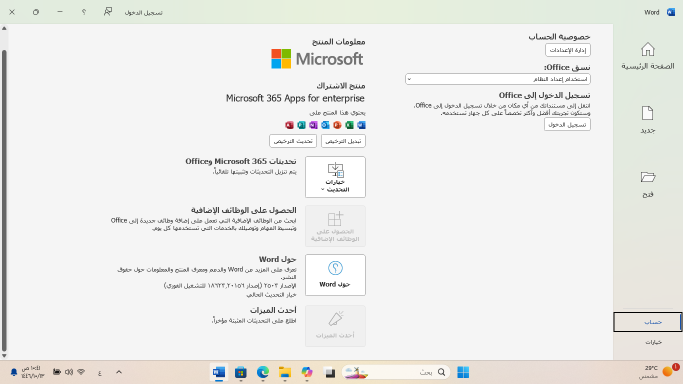Click the Word app icon in product list
683x384 pixels.
[x=361, y=125]
